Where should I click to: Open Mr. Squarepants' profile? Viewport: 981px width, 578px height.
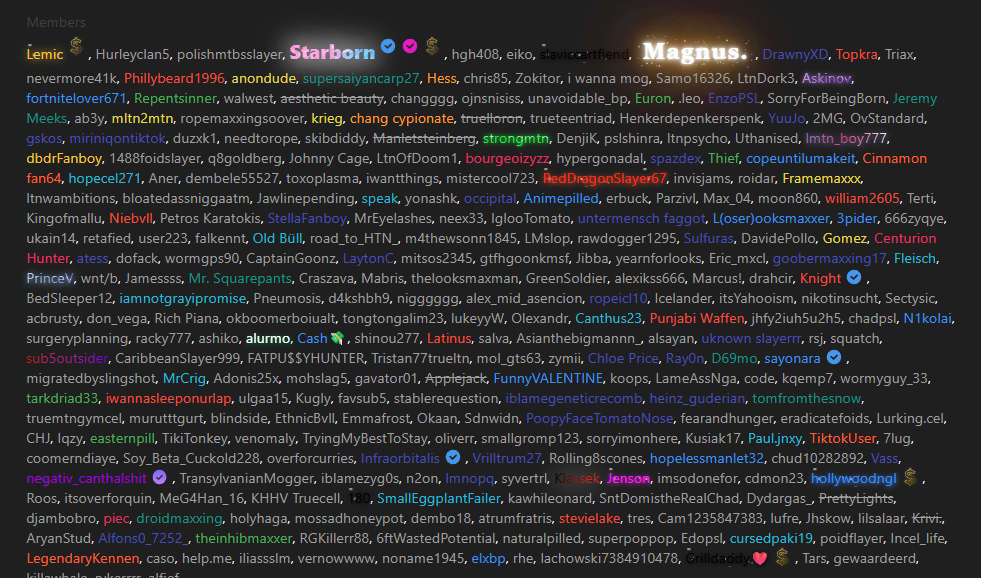point(240,278)
